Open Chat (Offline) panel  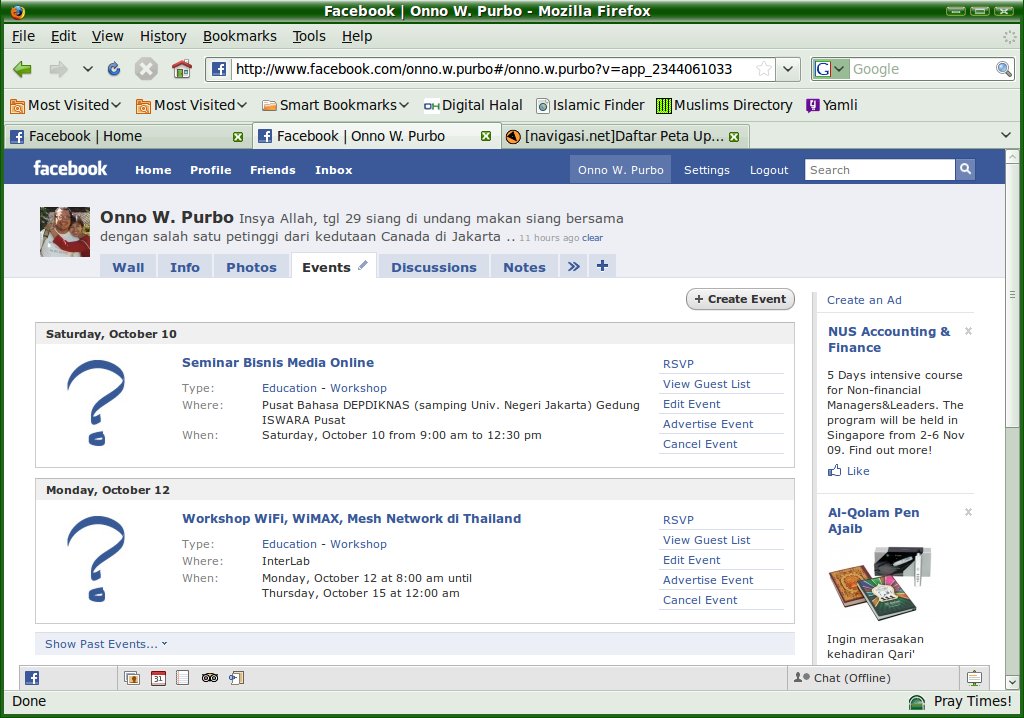pyautogui.click(x=842, y=678)
